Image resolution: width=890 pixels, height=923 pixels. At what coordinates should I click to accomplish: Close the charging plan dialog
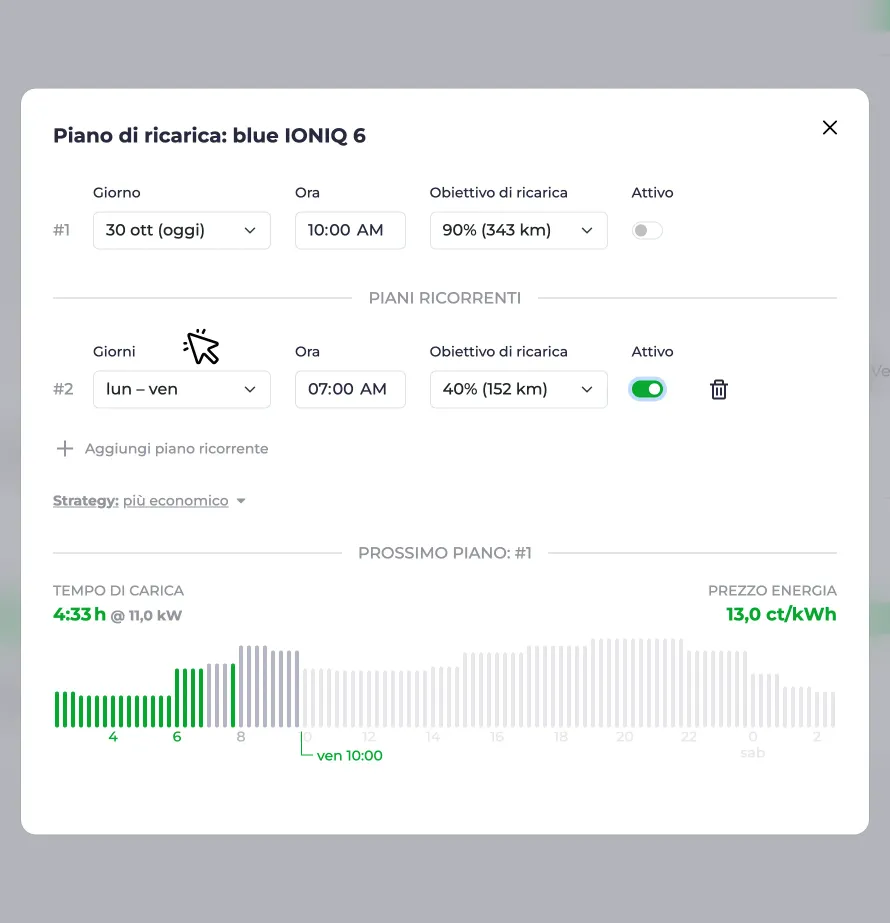[829, 128]
